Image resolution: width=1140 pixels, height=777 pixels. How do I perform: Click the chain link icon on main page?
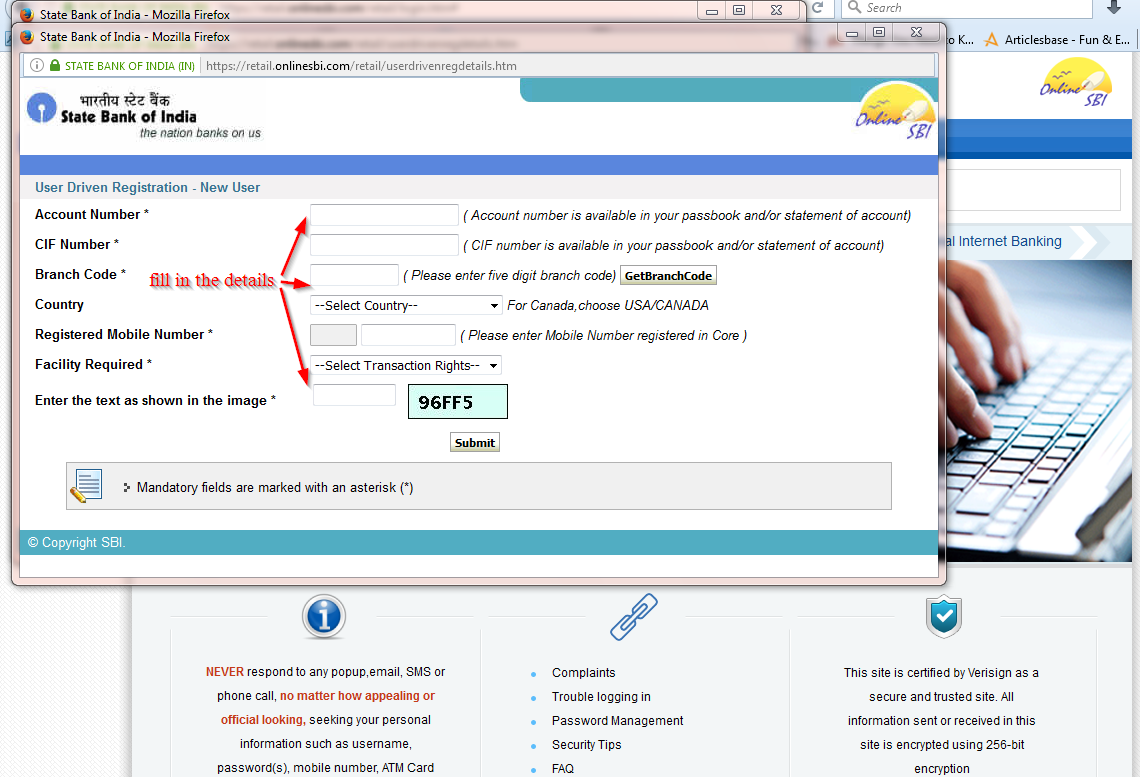click(634, 617)
